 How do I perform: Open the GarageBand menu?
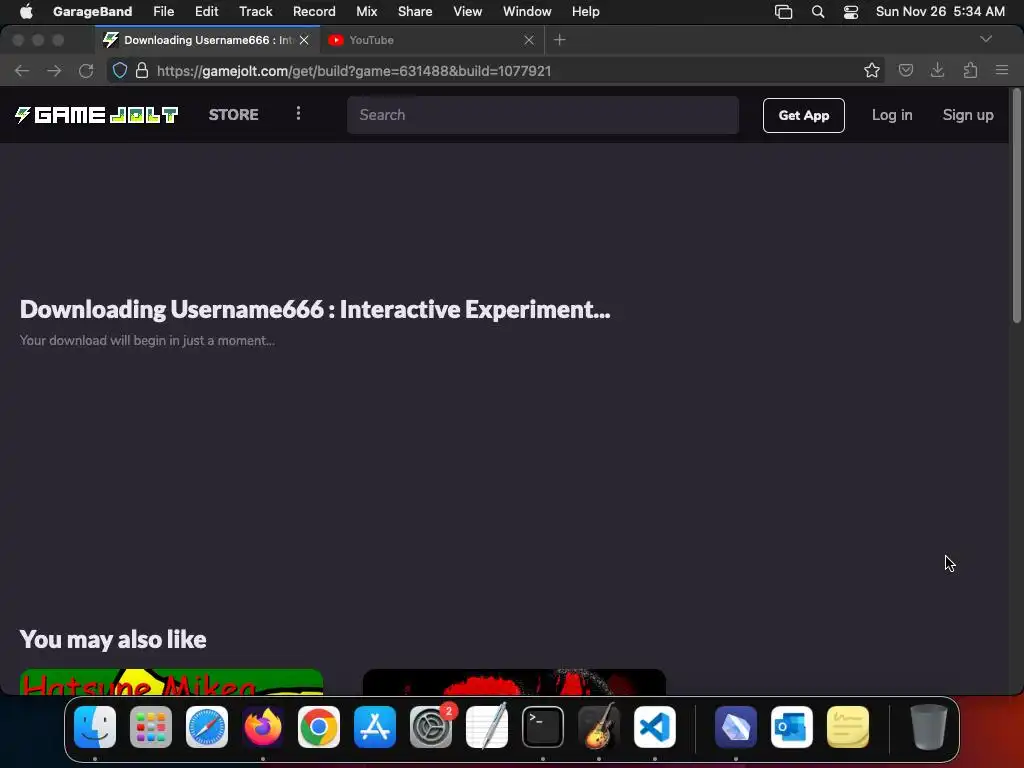click(x=92, y=11)
